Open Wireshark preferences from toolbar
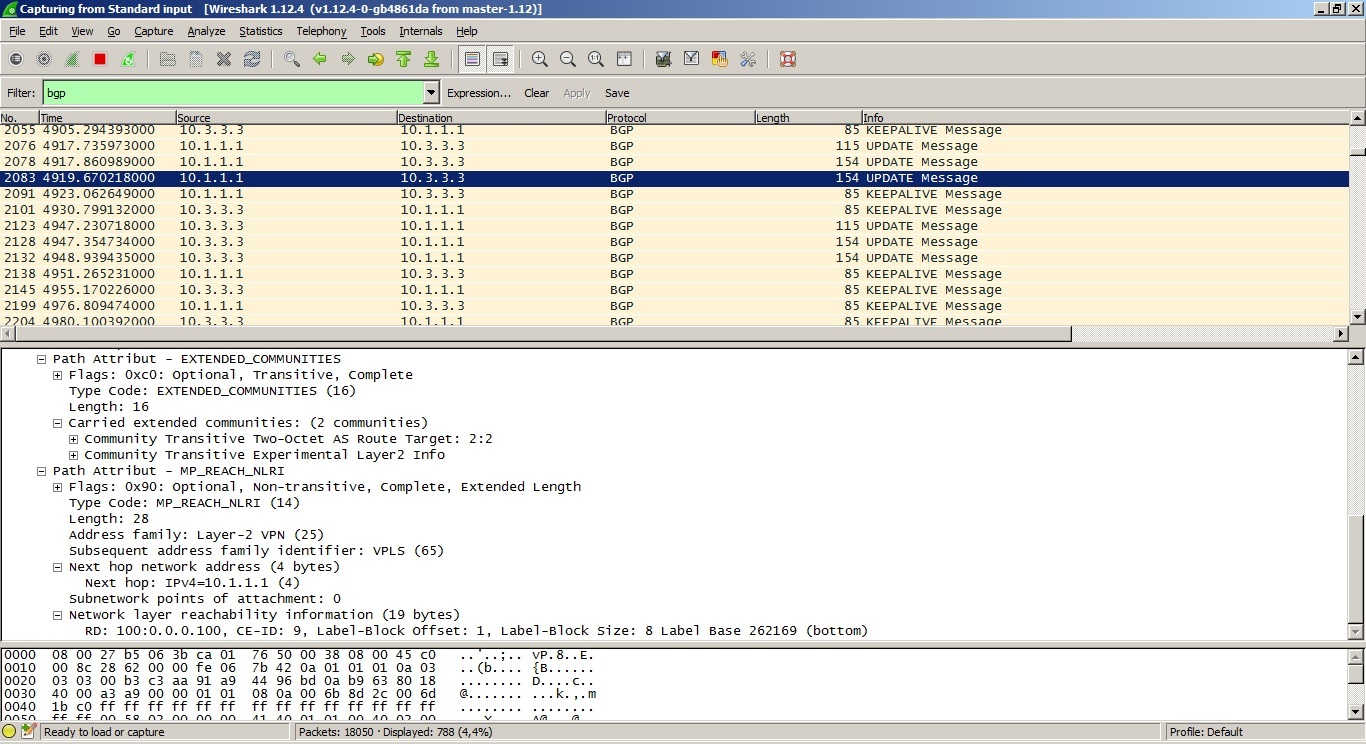 click(x=748, y=60)
